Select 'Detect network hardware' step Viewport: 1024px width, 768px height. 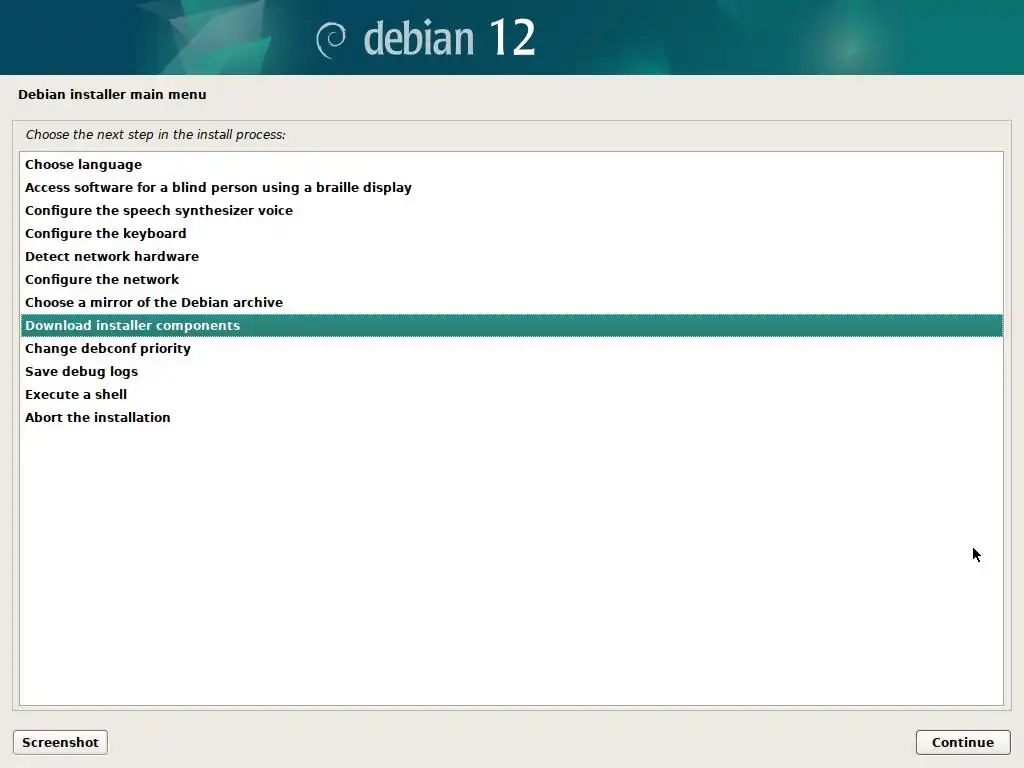(511, 257)
